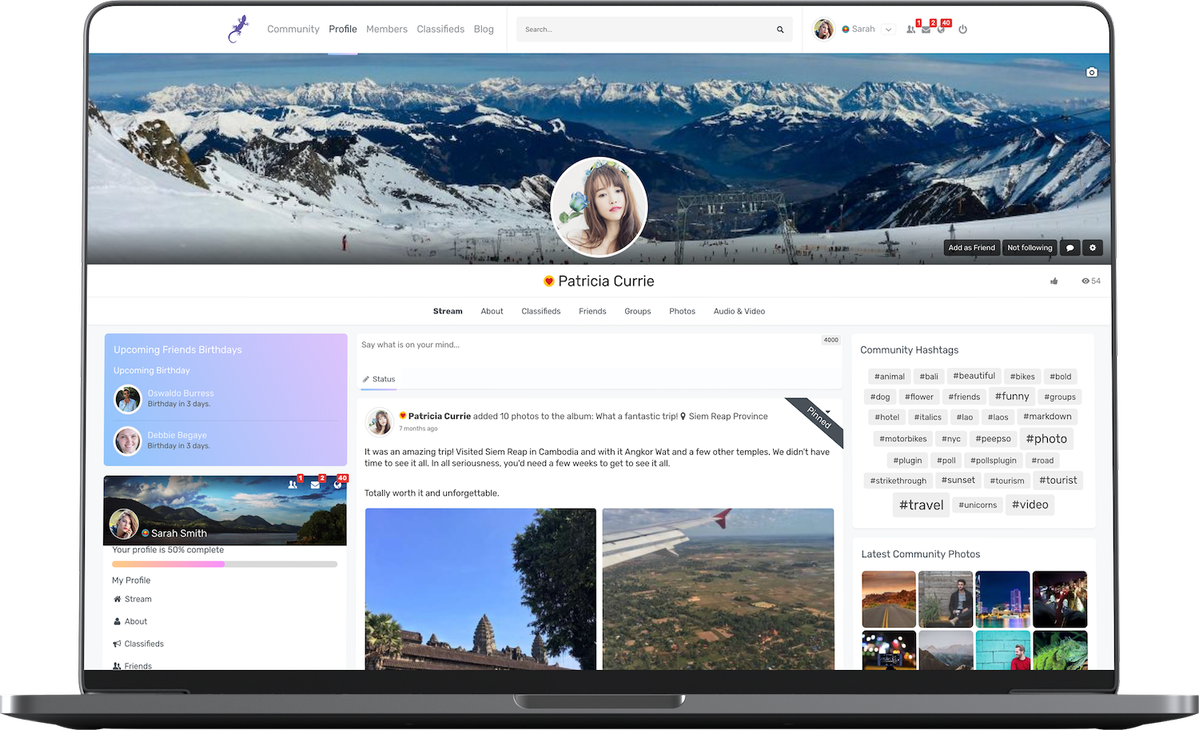Open the Audio & Video tab
1199x730 pixels.
click(x=739, y=311)
